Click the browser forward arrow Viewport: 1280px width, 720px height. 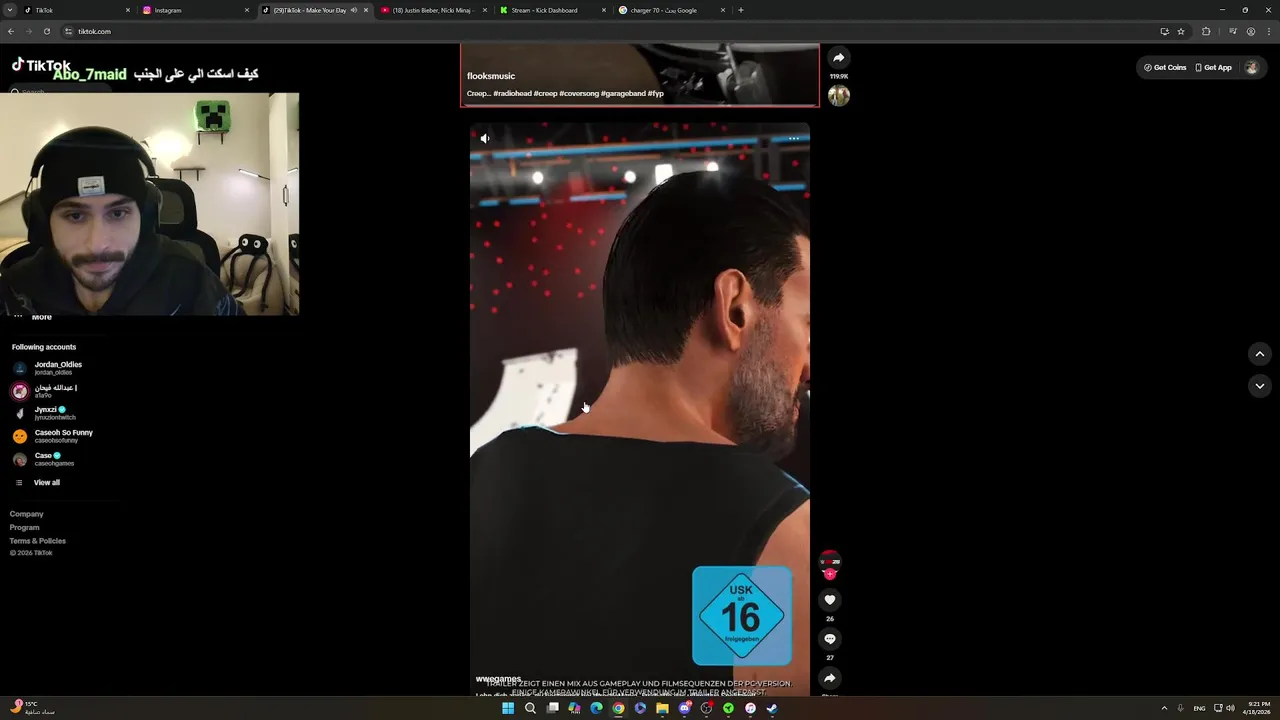coord(29,31)
